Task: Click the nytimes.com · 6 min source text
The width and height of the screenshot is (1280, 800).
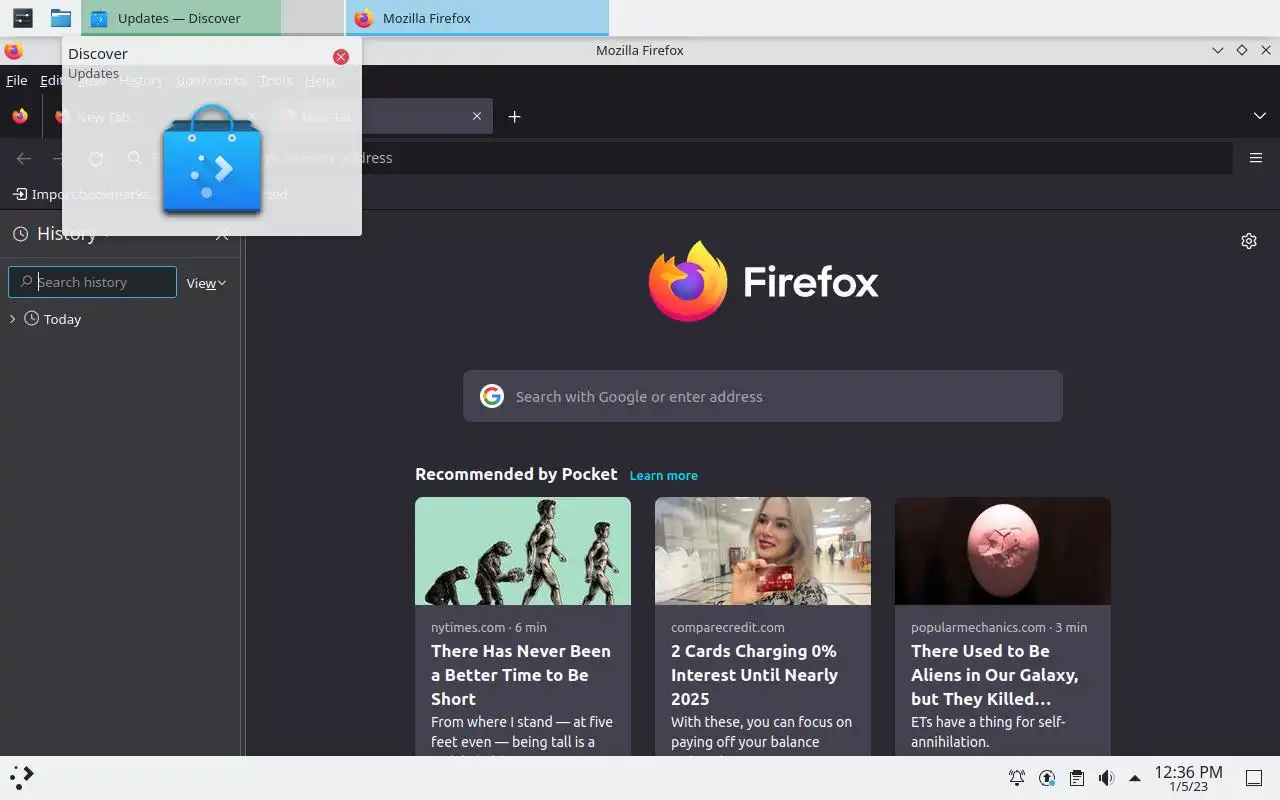Action: pyautogui.click(x=489, y=627)
